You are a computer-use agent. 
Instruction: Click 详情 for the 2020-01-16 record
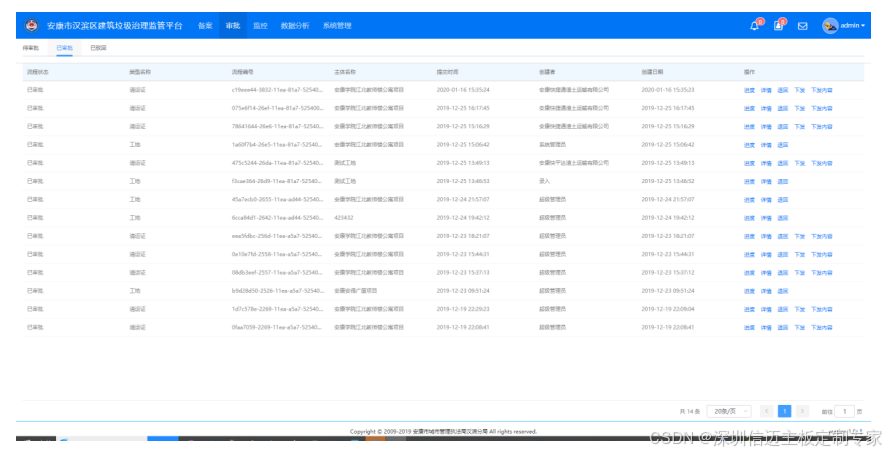(766, 90)
